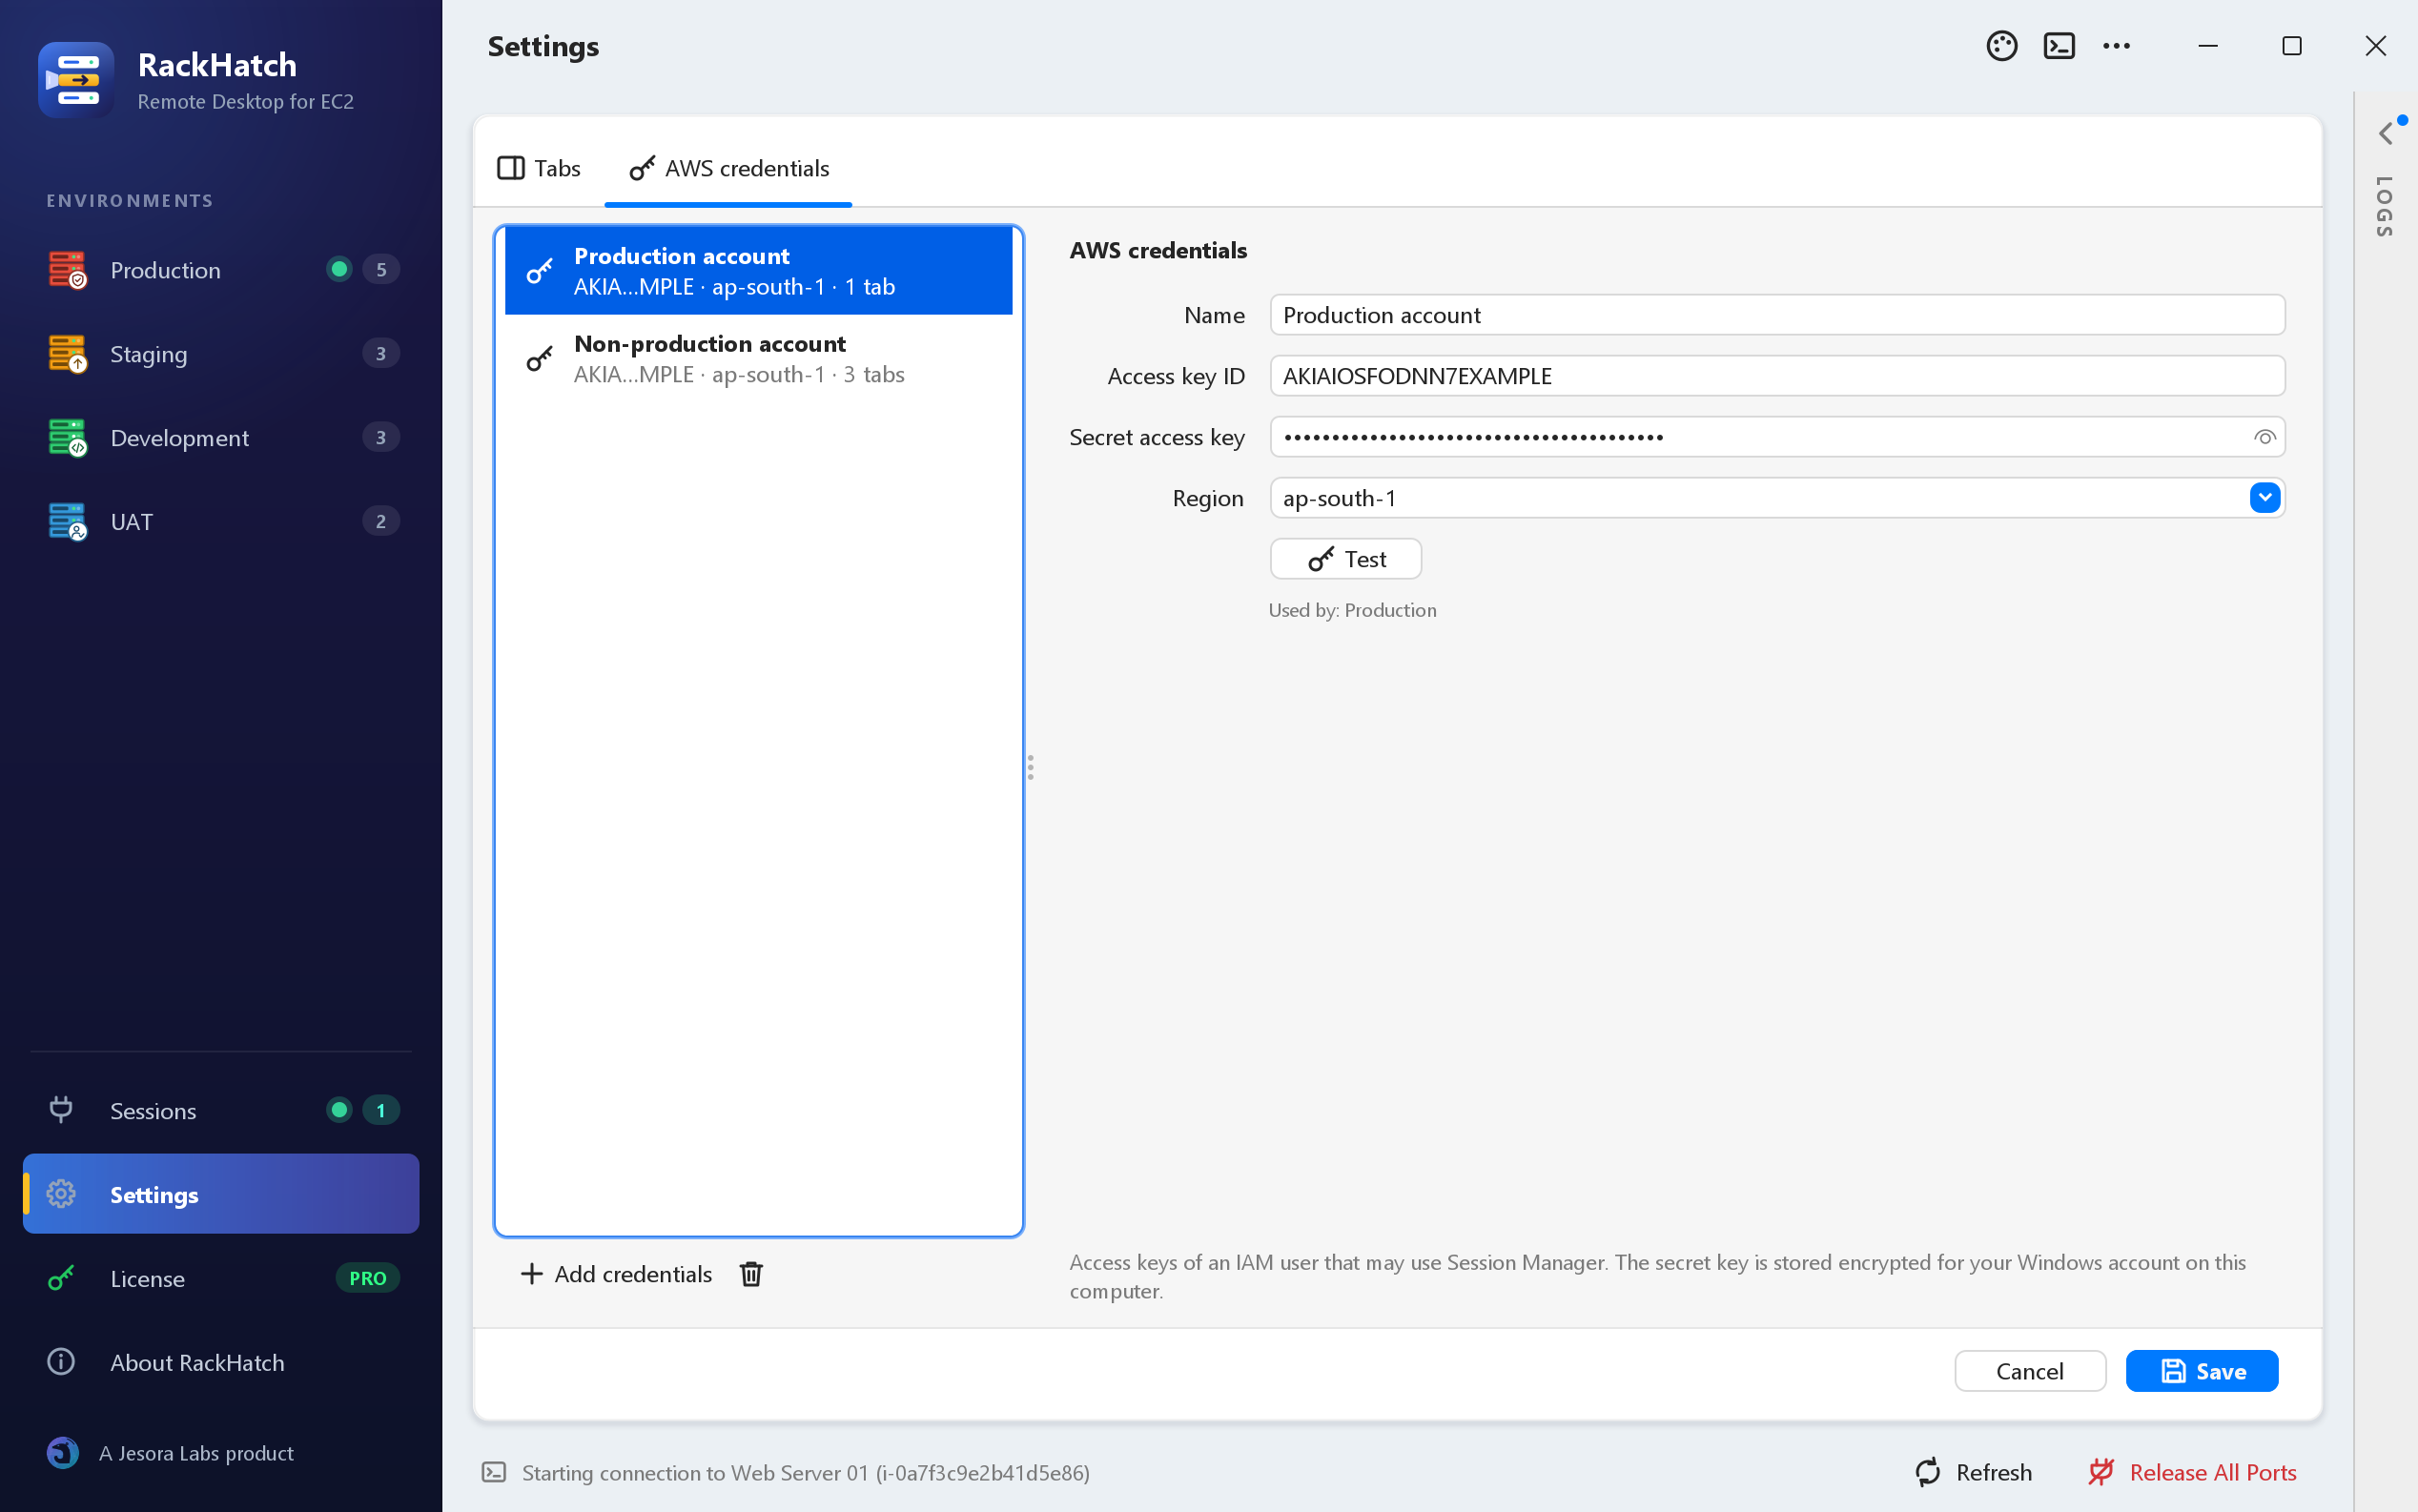Click the Cancel button
The width and height of the screenshot is (2418, 1512).
pos(2029,1370)
